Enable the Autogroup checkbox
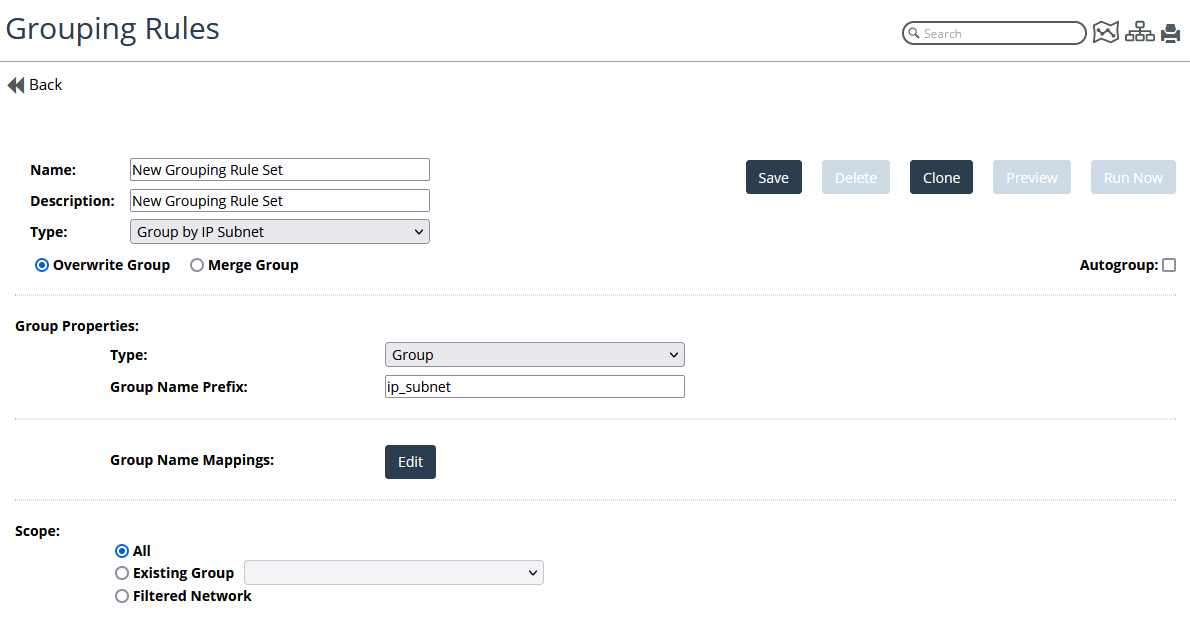Screen dimensions: 1190x627 point(1169,265)
